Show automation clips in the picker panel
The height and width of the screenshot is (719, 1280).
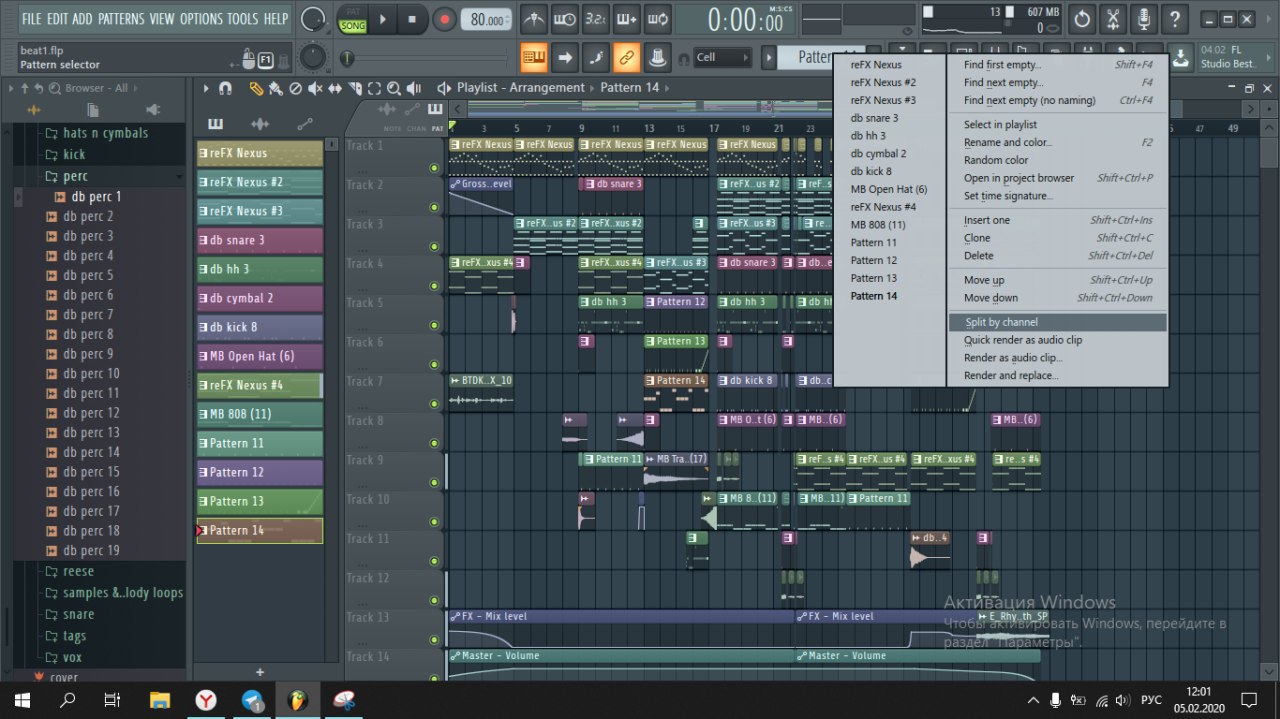click(x=305, y=124)
